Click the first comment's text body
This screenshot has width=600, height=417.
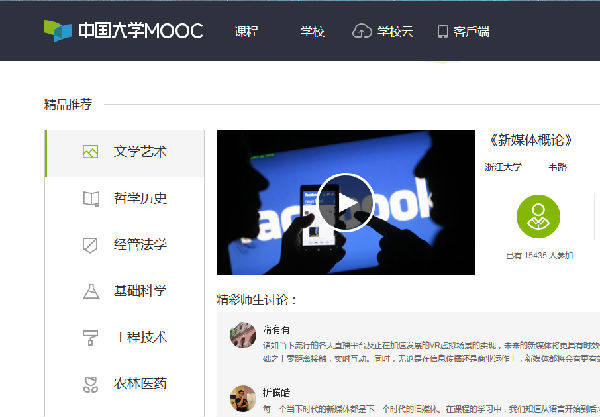click(431, 352)
